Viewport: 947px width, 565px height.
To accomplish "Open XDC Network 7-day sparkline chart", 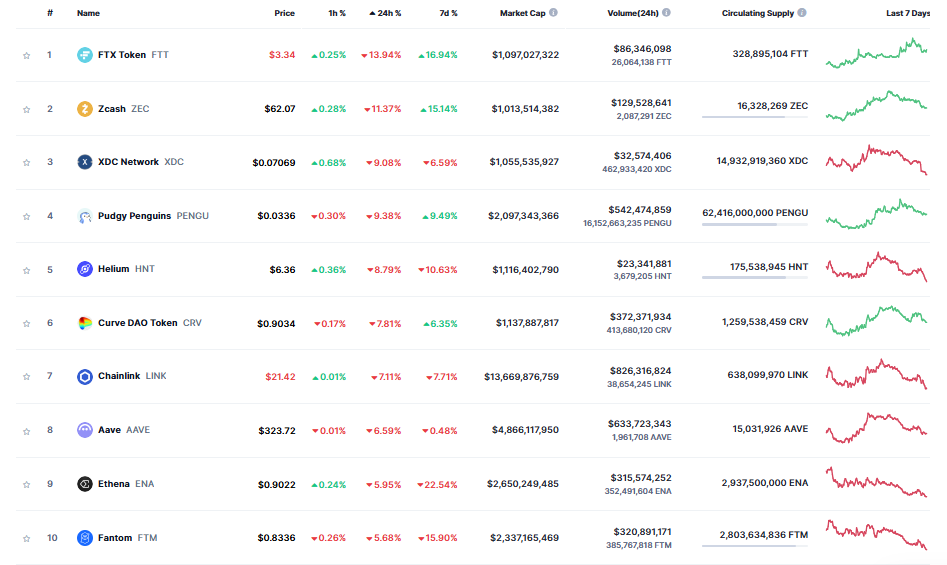I will [876, 160].
